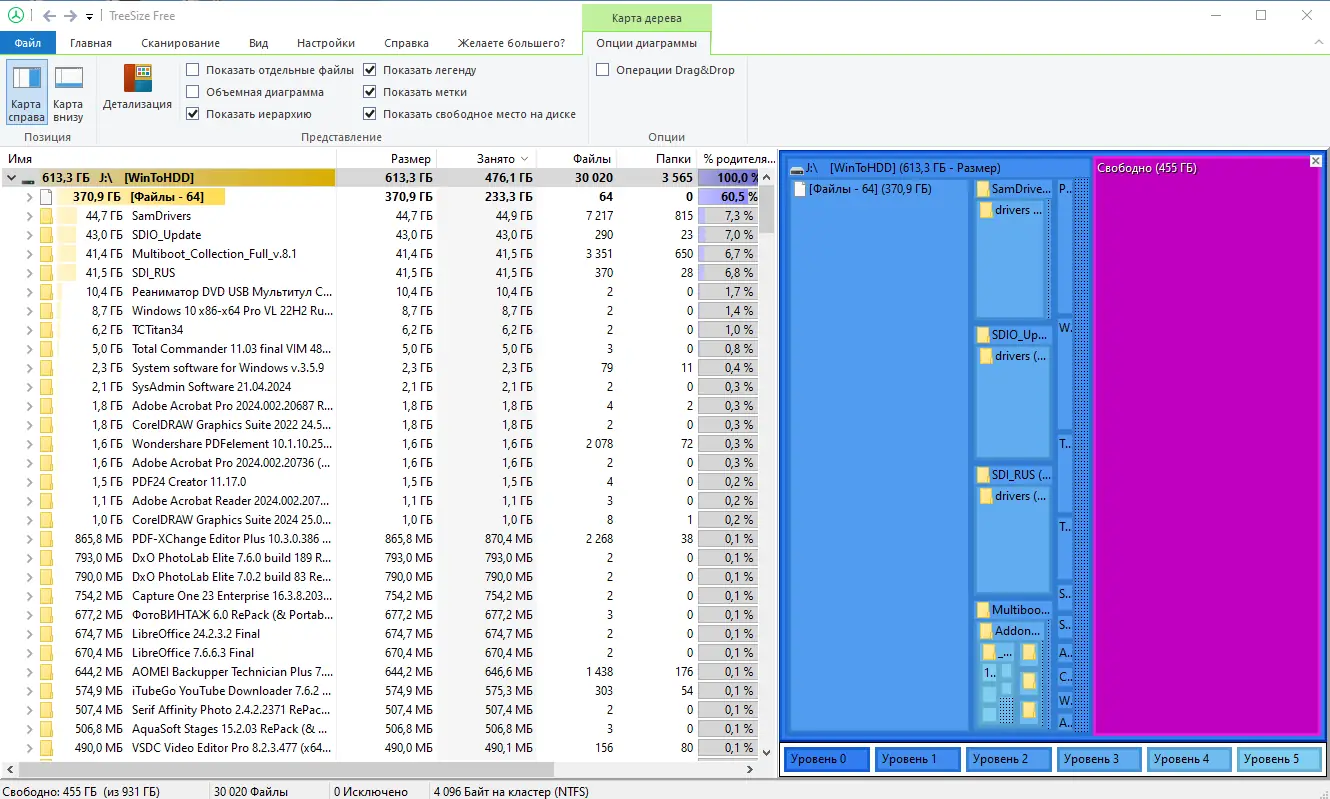Open the Файл menu

click(x=28, y=43)
